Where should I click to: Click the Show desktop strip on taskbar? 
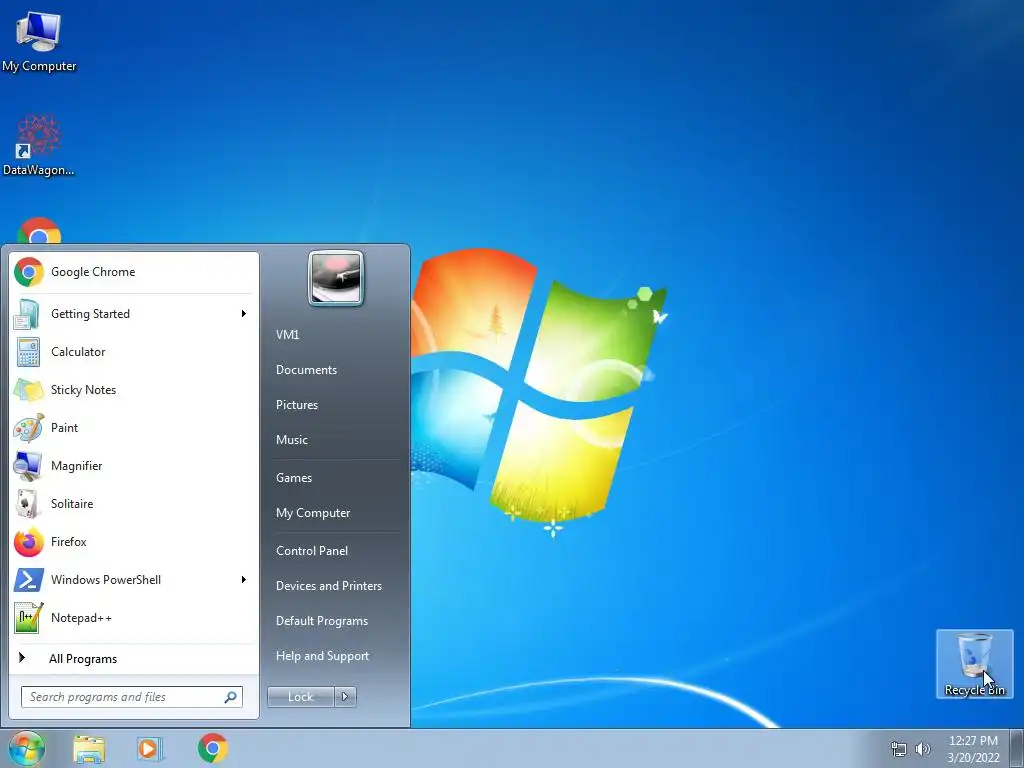tap(1017, 749)
